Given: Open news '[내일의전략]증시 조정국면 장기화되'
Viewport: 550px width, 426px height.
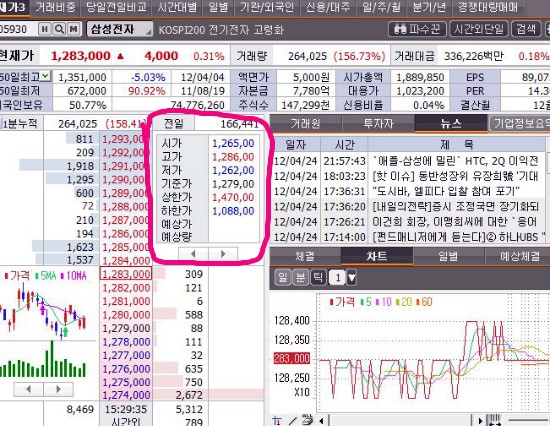Looking at the screenshot, I should [455, 207].
